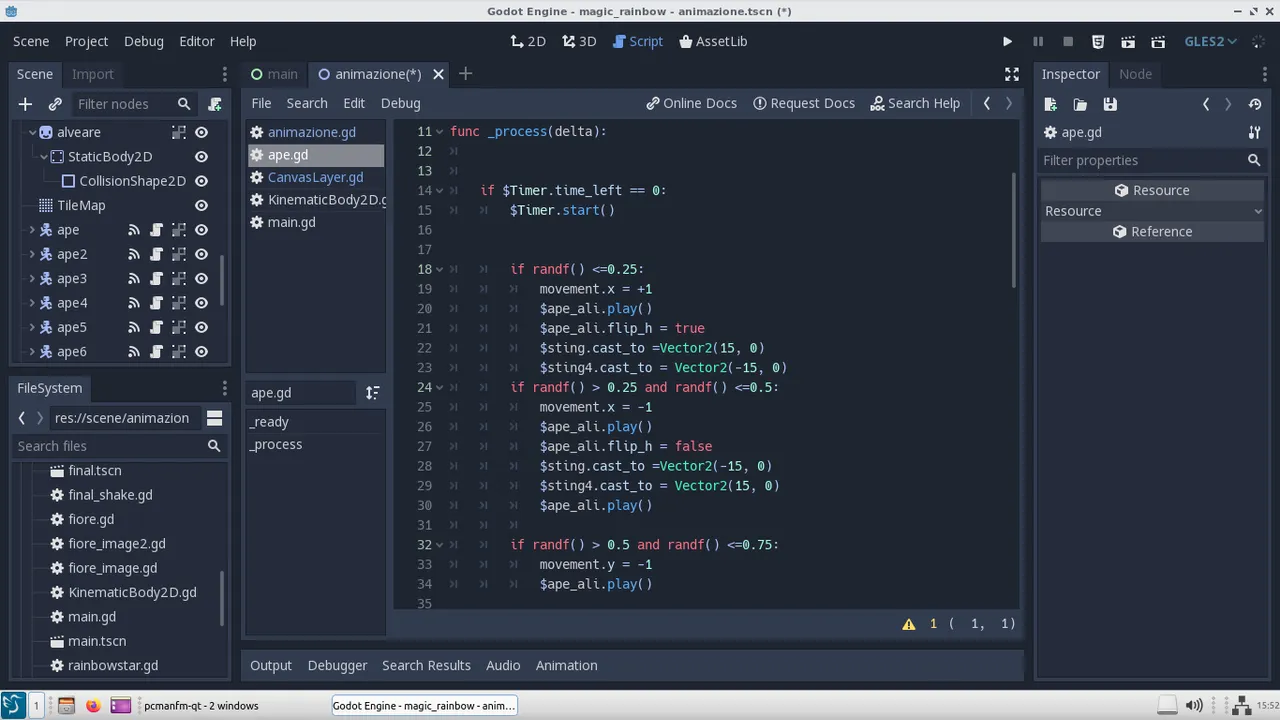Switch to the 2D workspace
Image resolution: width=1280 pixels, height=720 pixels.
pyautogui.click(x=528, y=41)
